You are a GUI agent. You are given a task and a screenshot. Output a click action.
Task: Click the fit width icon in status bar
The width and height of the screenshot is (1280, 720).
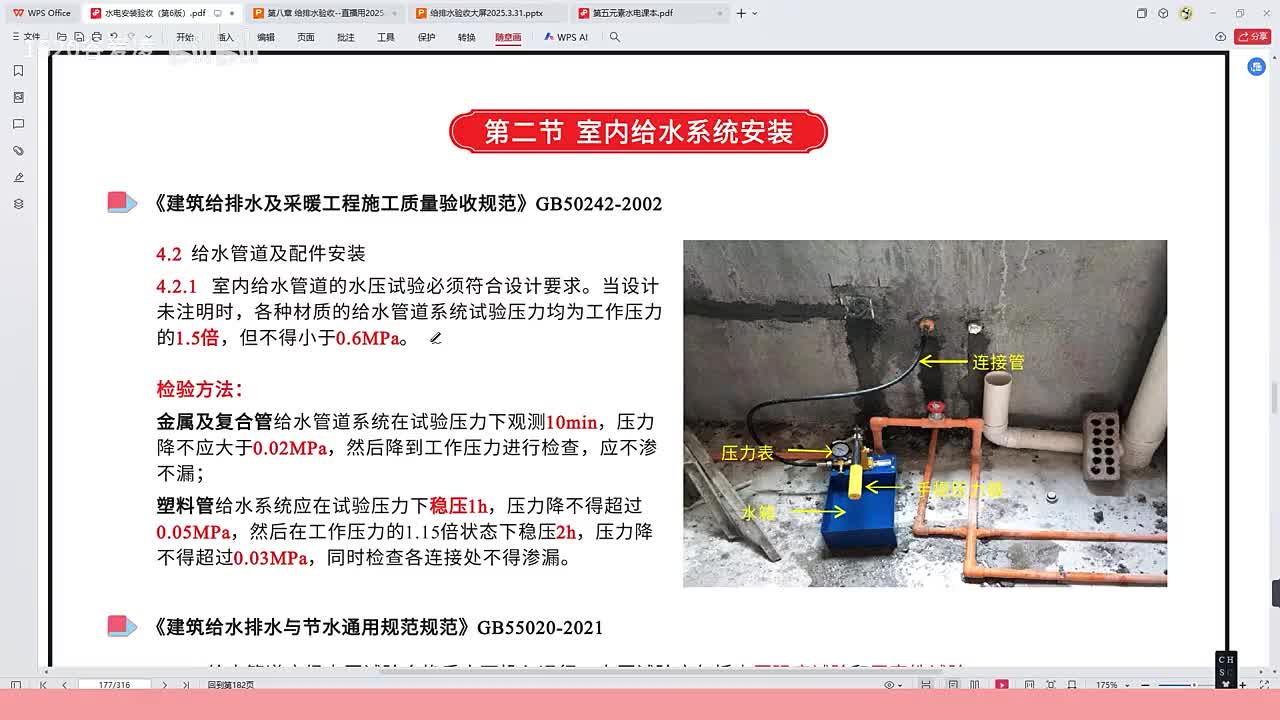pos(1028,685)
